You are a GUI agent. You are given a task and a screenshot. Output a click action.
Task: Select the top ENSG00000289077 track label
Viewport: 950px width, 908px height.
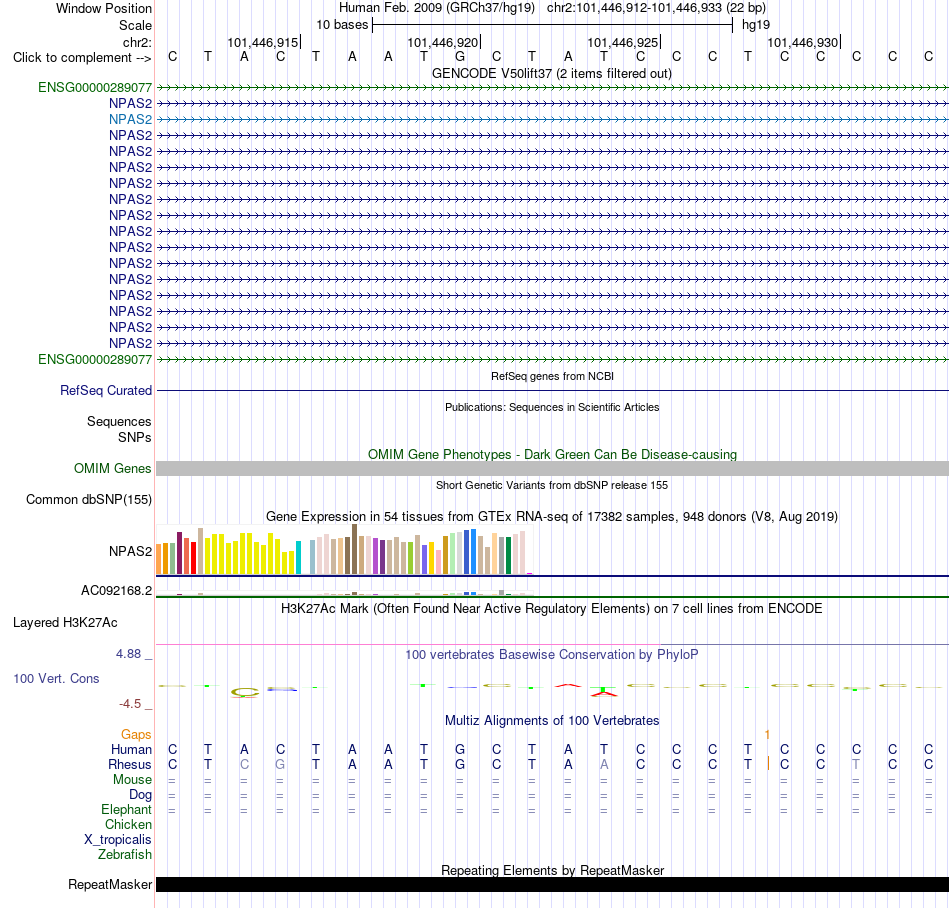[95, 87]
